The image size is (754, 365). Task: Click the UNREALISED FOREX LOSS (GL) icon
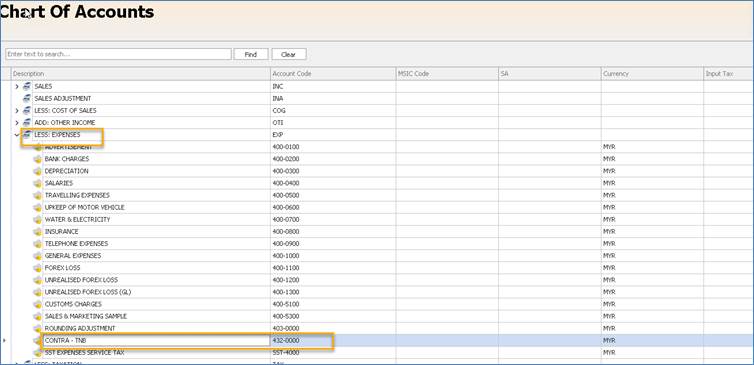pyautogui.click(x=38, y=292)
